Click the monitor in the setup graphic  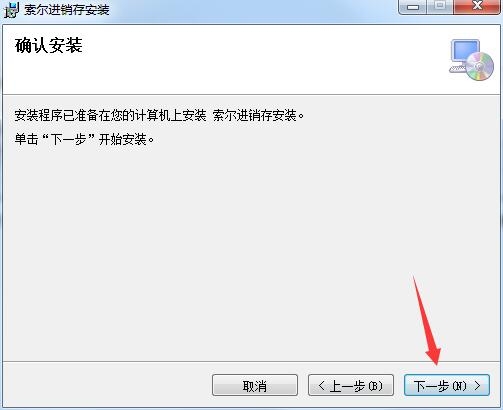coord(465,52)
